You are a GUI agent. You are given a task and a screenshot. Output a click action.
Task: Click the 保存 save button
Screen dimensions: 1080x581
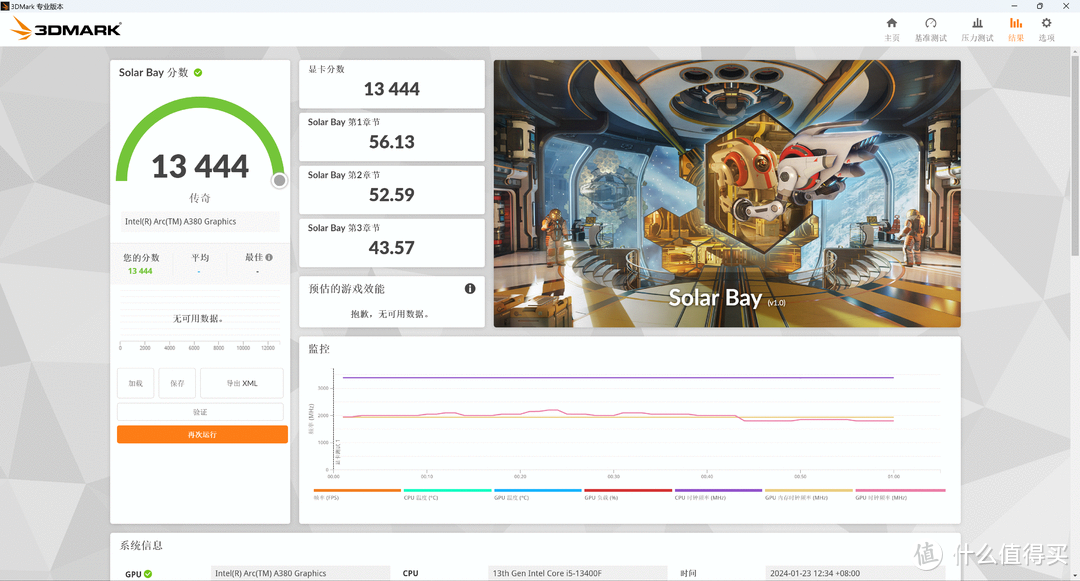click(177, 383)
